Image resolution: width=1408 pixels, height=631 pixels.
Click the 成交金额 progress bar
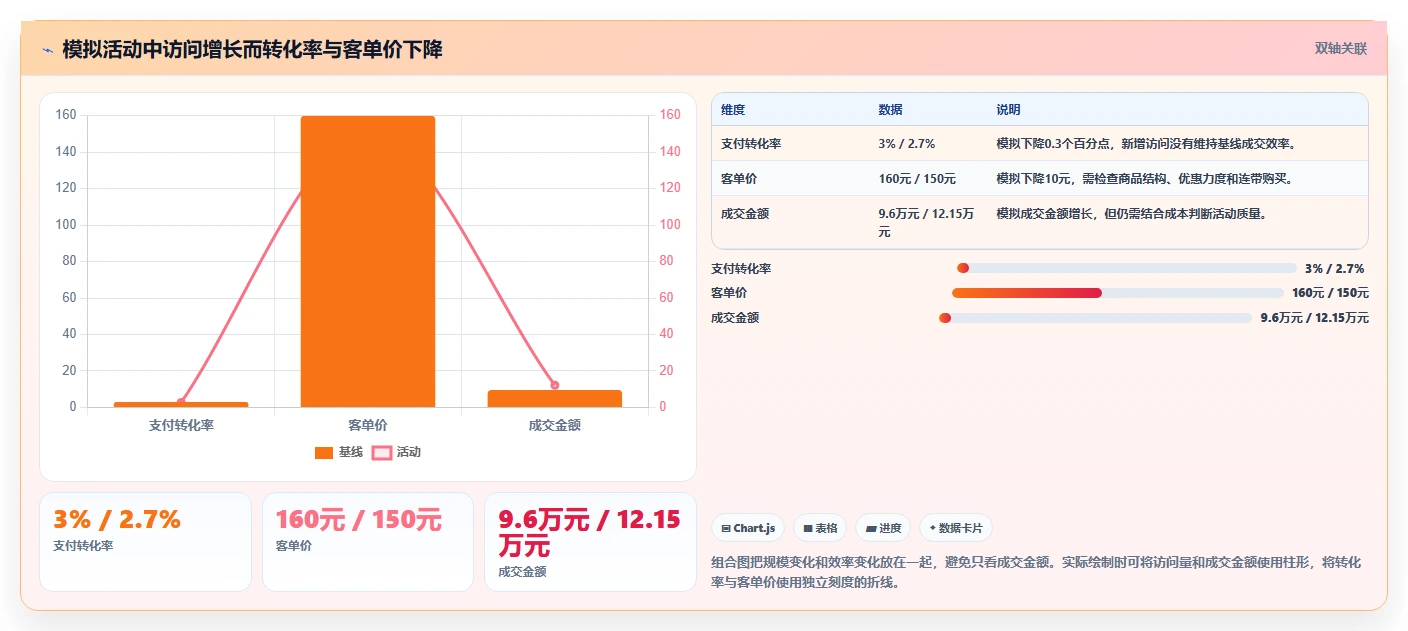pos(1095,318)
